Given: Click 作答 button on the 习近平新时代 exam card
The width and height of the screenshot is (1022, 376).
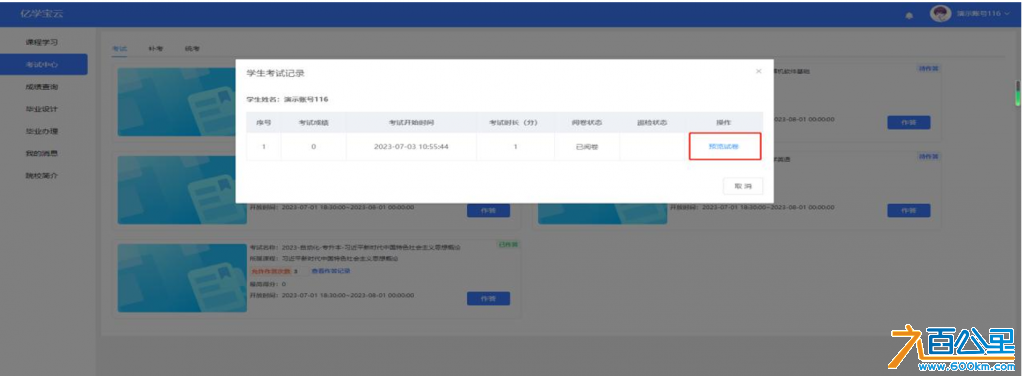Looking at the screenshot, I should 488,298.
